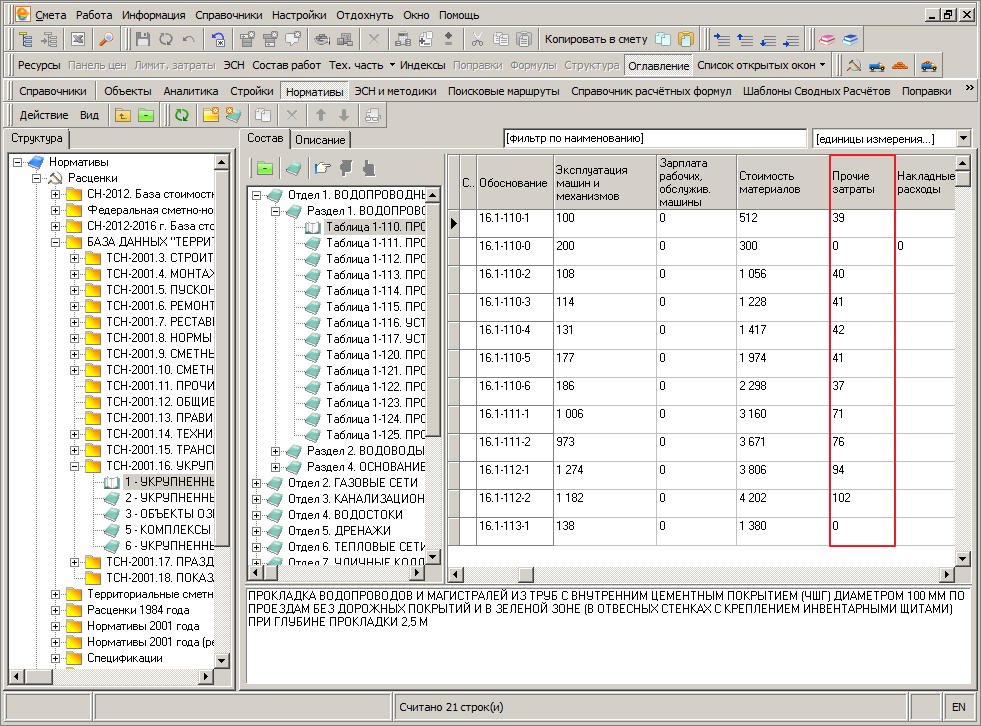Click the green refresh arrows icon
This screenshot has height=726, width=981.
(181, 115)
